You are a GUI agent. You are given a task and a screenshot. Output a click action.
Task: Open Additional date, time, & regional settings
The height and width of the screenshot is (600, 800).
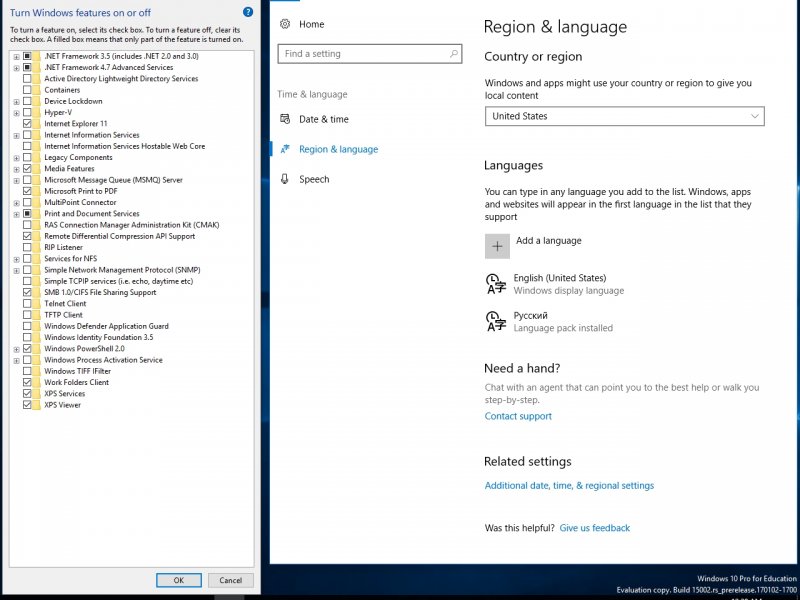[x=569, y=485]
